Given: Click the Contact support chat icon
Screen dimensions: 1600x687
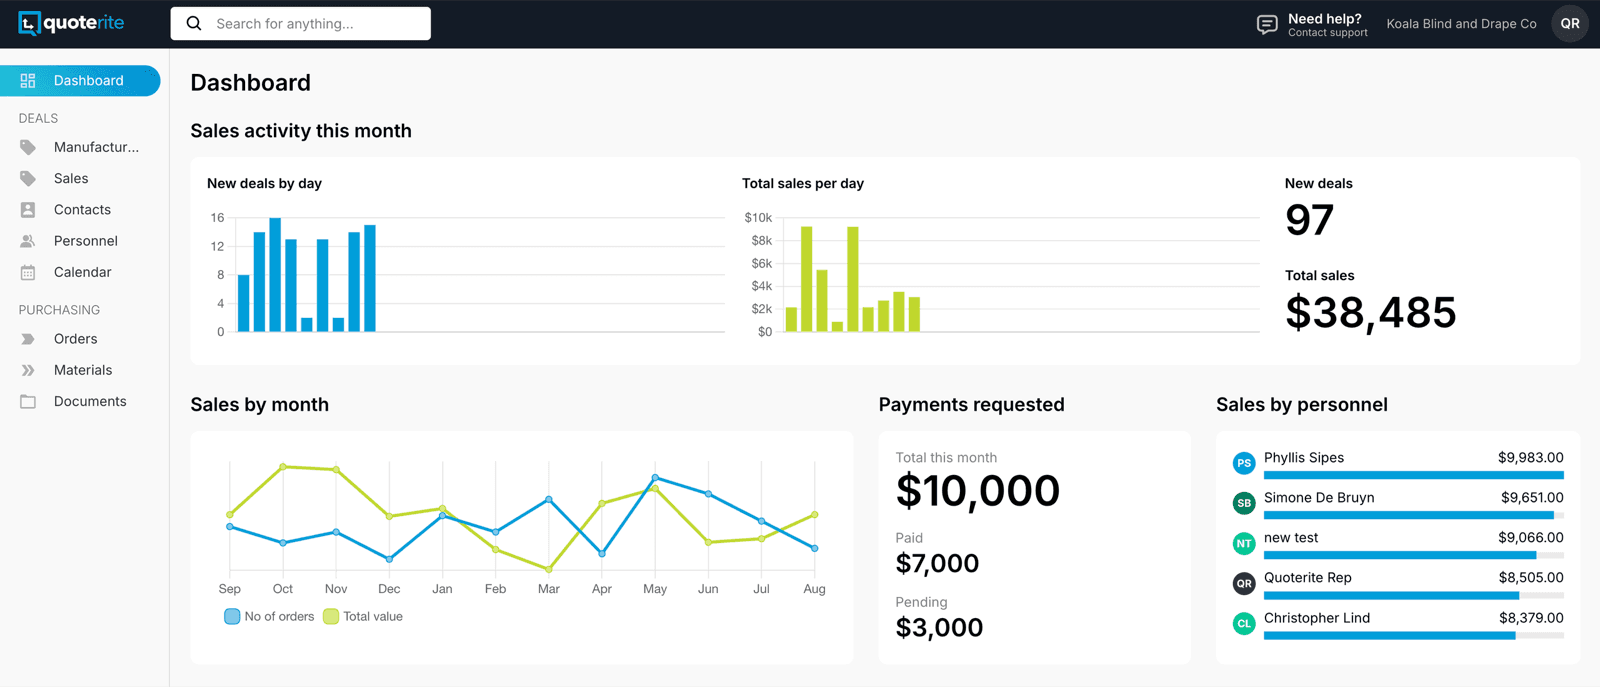Looking at the screenshot, I should 1267,24.
